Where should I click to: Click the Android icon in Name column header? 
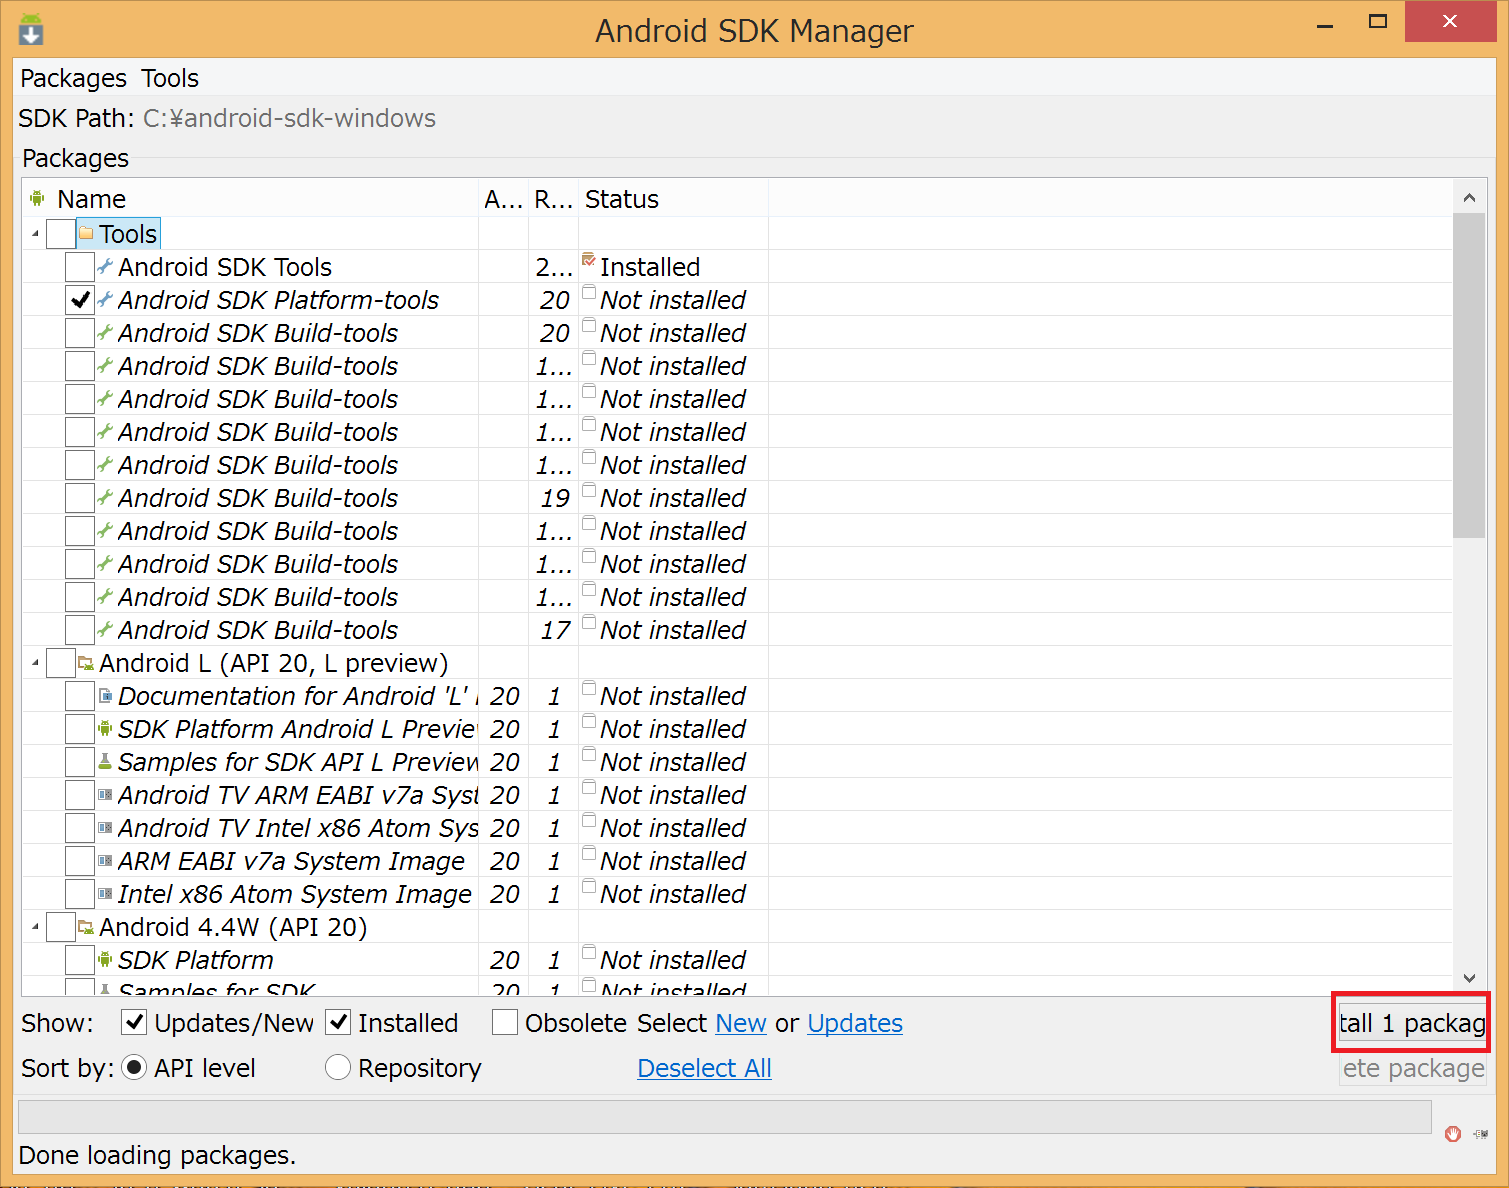pos(37,198)
